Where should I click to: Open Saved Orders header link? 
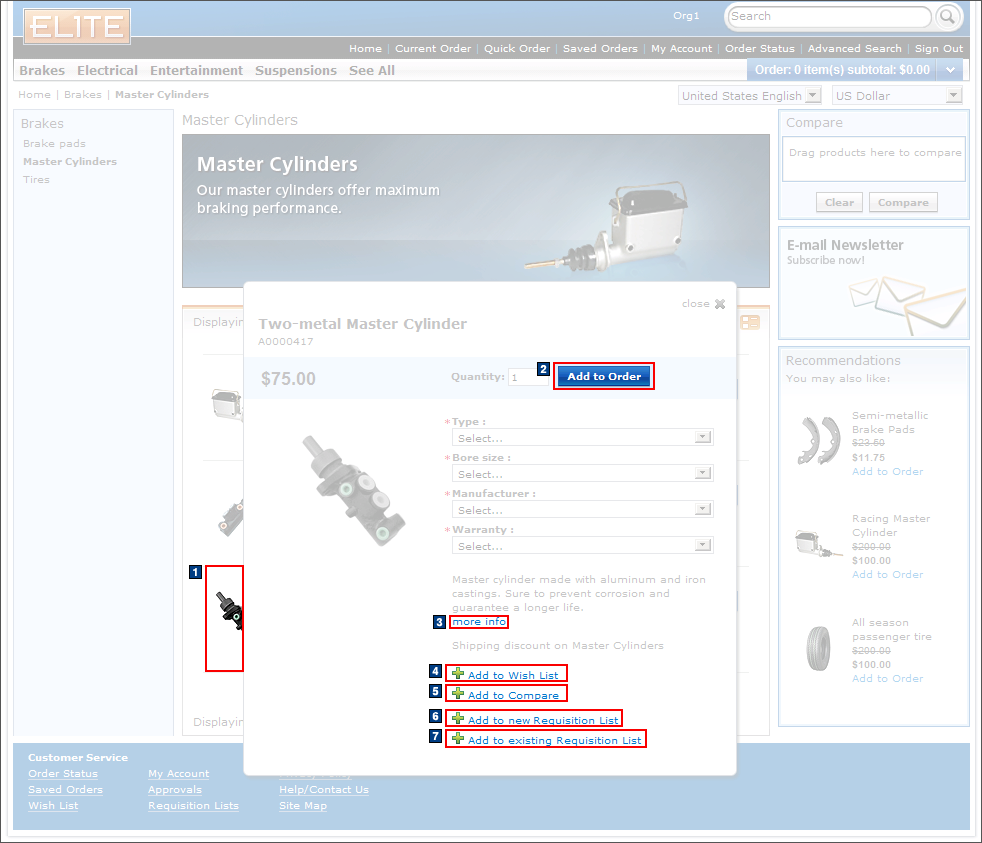click(x=600, y=48)
